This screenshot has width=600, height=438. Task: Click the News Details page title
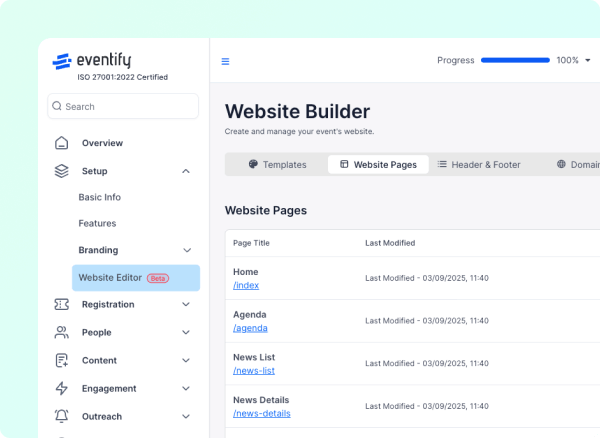click(261, 400)
